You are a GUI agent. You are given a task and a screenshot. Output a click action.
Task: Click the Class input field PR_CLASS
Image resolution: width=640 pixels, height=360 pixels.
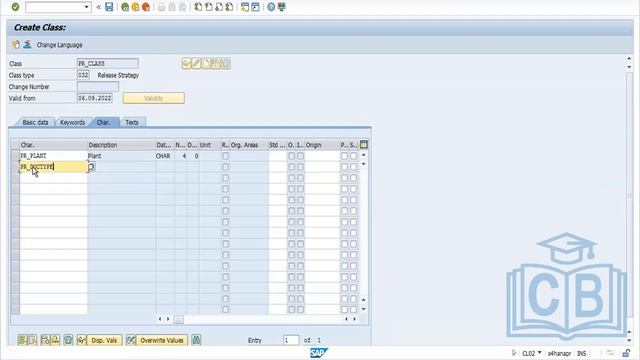point(108,64)
